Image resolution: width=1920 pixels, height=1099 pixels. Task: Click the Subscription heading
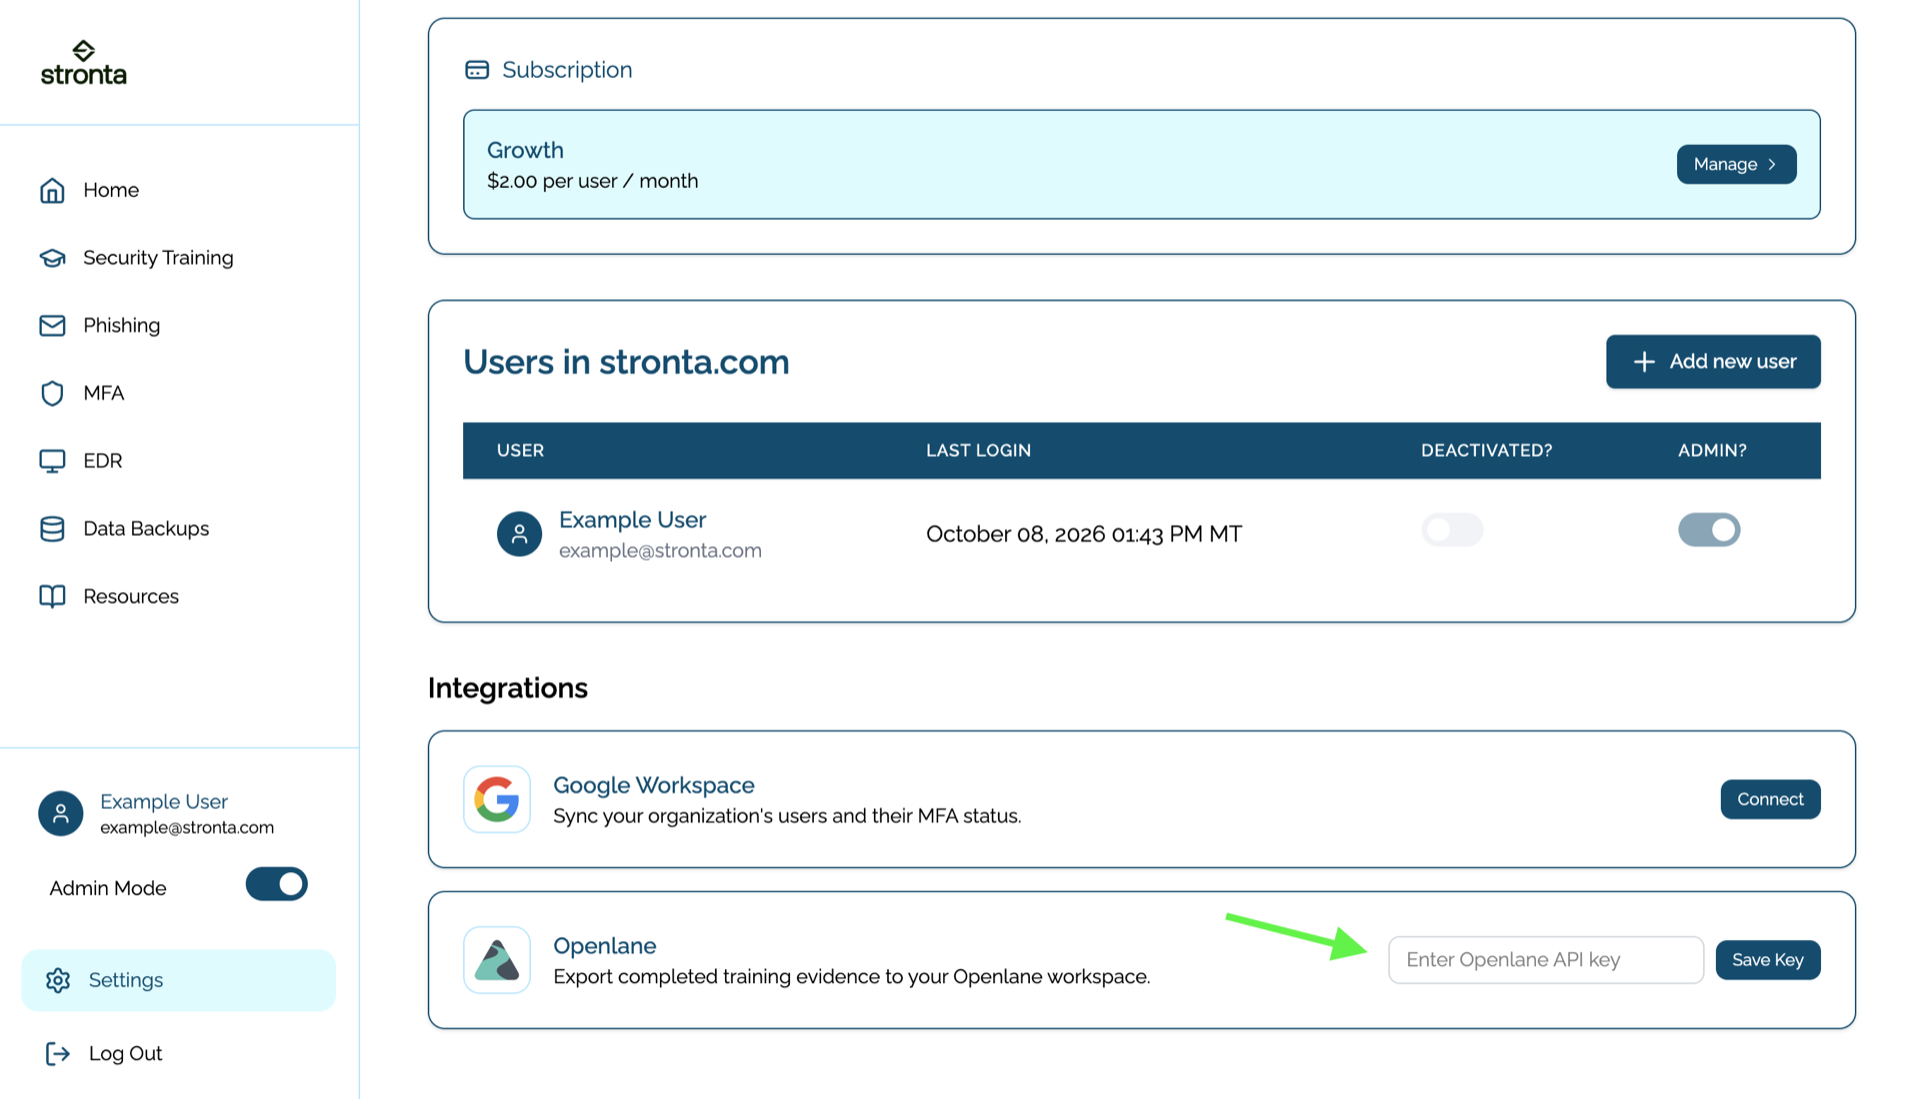pos(567,70)
